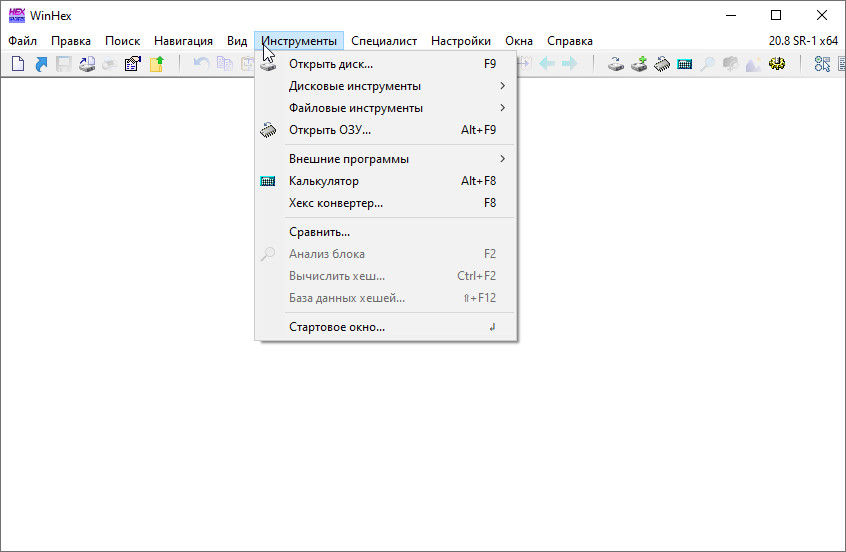Expand the Внешние программы submenu
This screenshot has height=552, width=846.
(x=385, y=159)
